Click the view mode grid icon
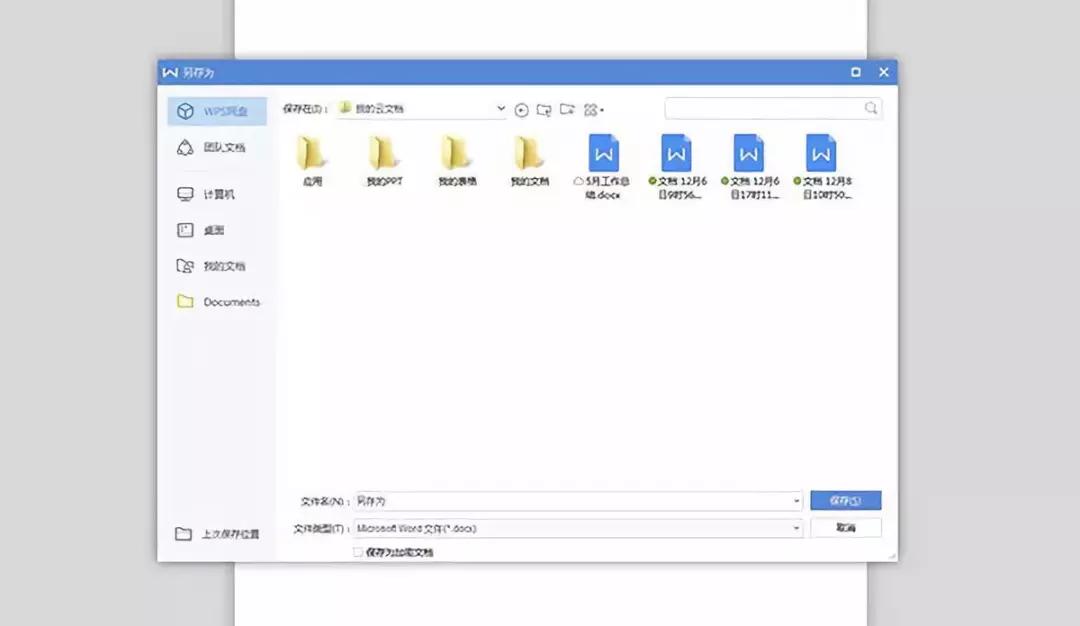1080x626 pixels. (x=590, y=110)
